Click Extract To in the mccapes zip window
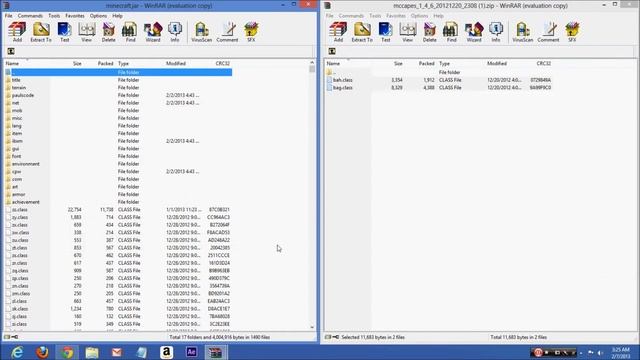Screen dimensions: 640x360 click(x=362, y=32)
